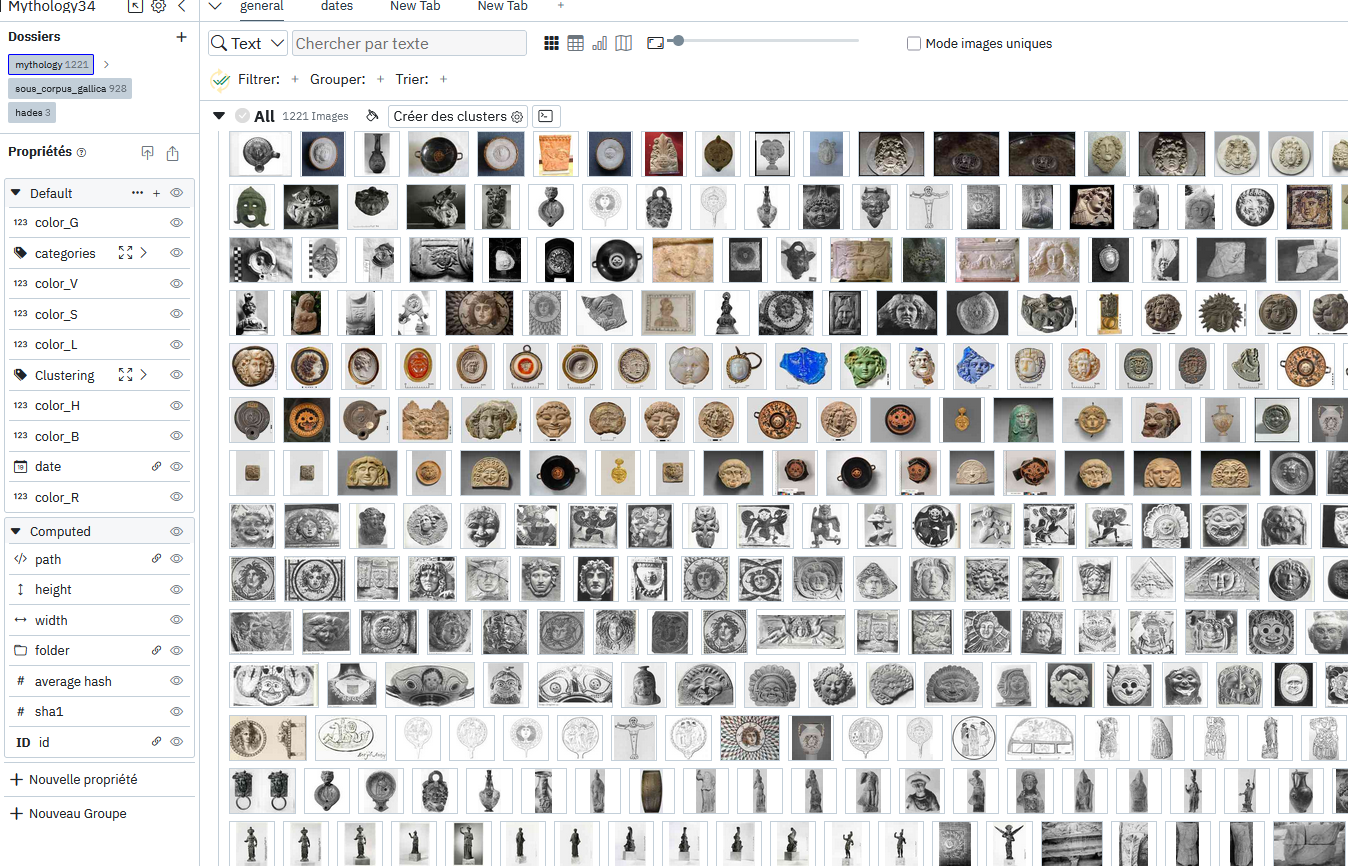
Task: Enable Mode images uniques checkbox
Action: point(913,44)
